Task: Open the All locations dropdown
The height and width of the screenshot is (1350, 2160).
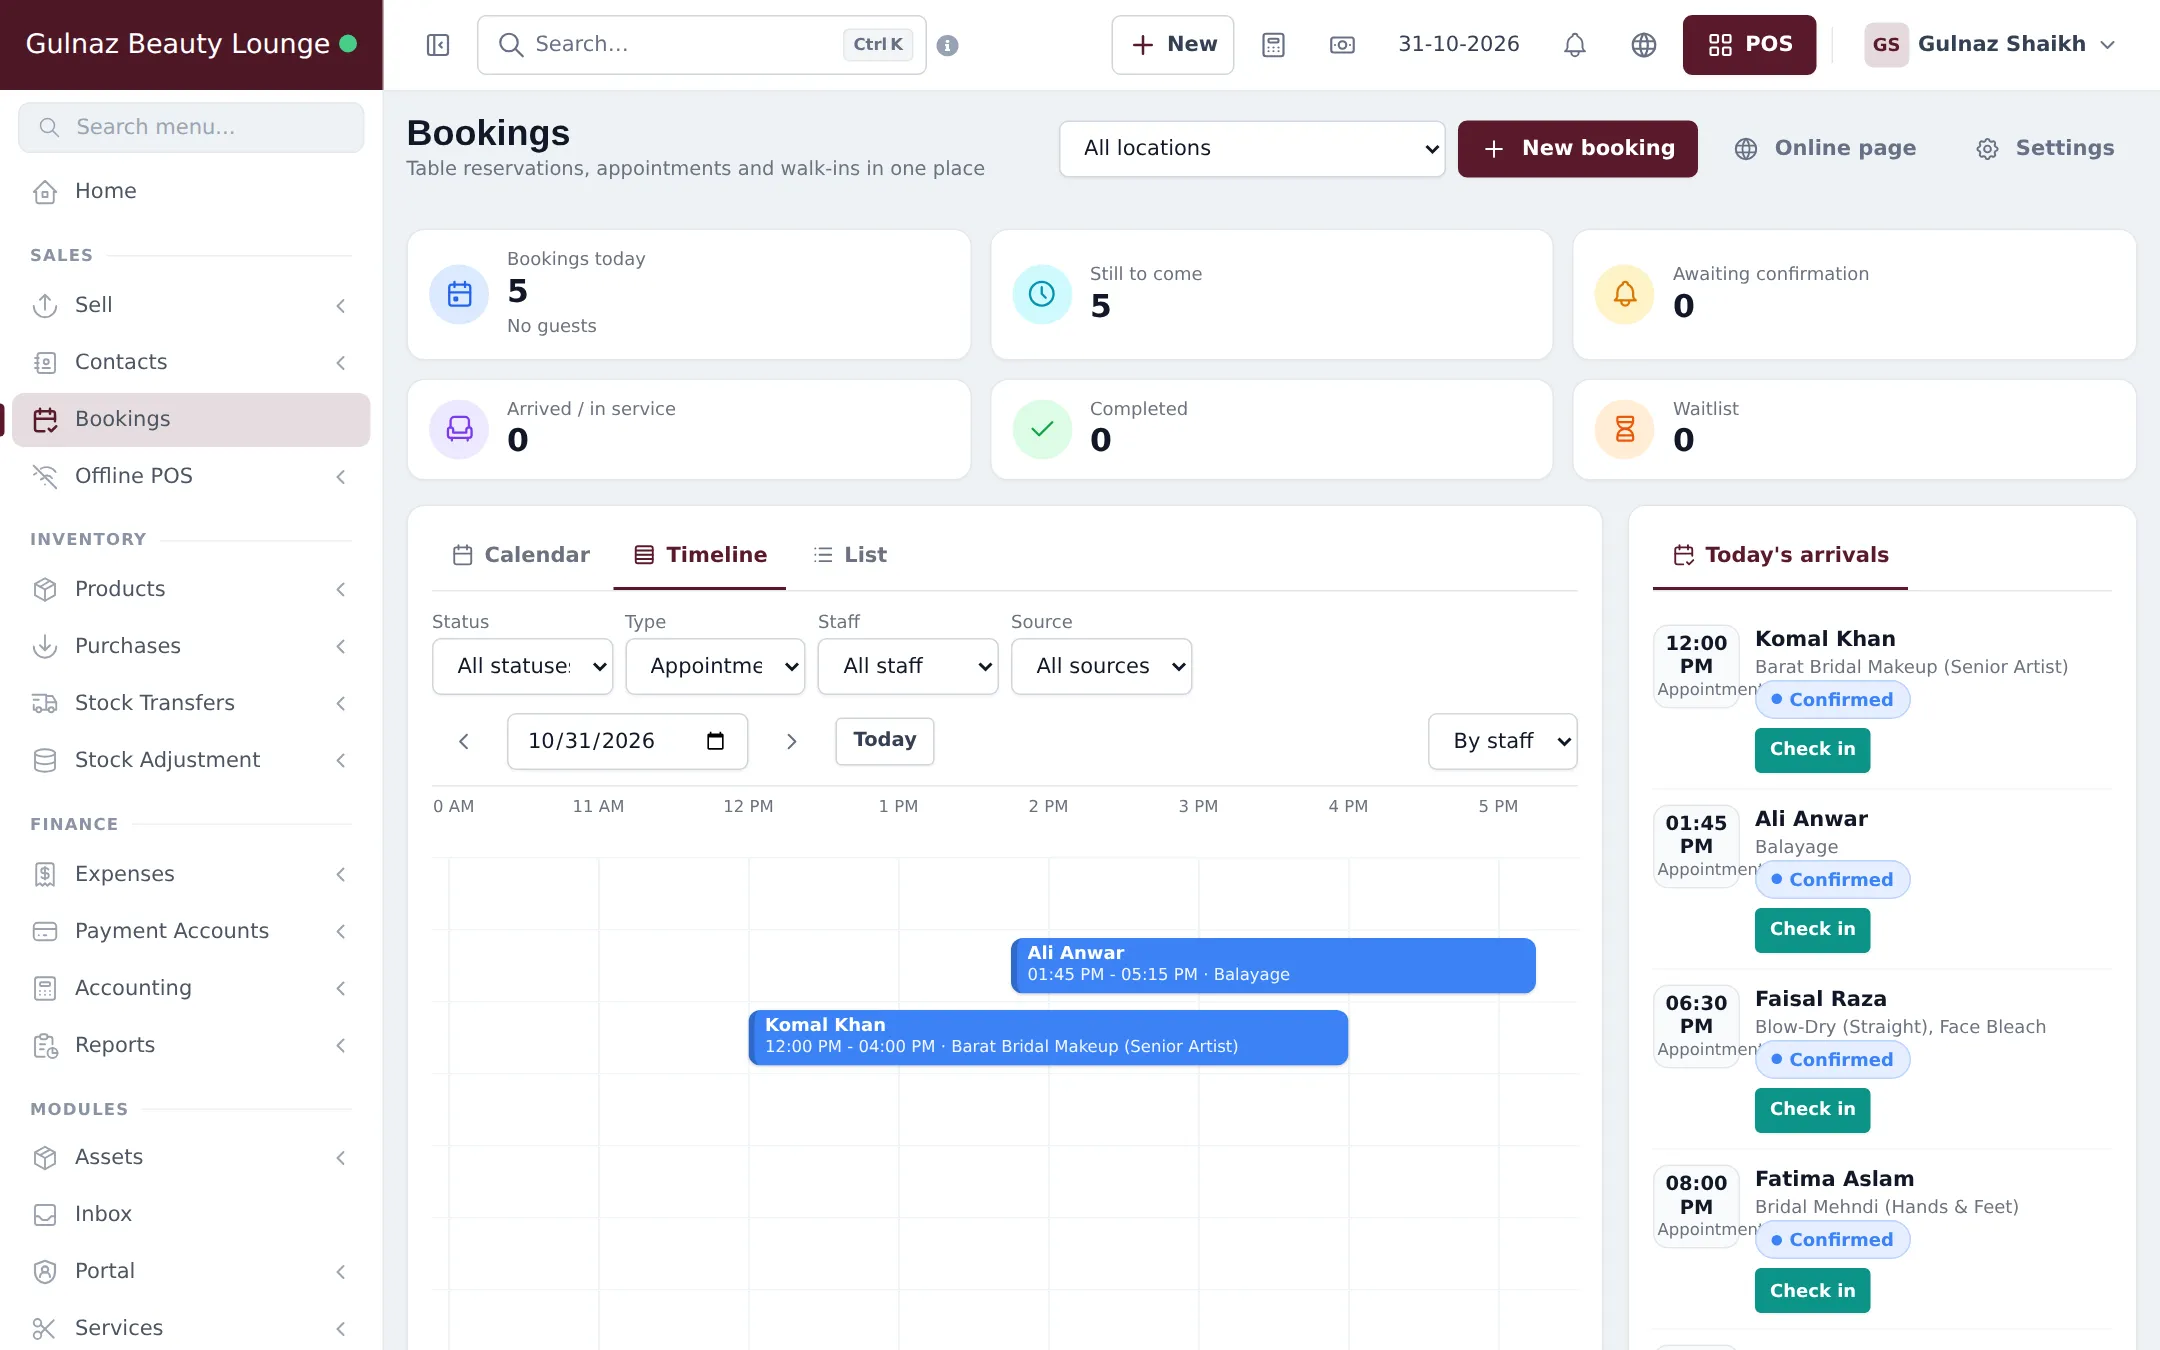Action: [1252, 149]
